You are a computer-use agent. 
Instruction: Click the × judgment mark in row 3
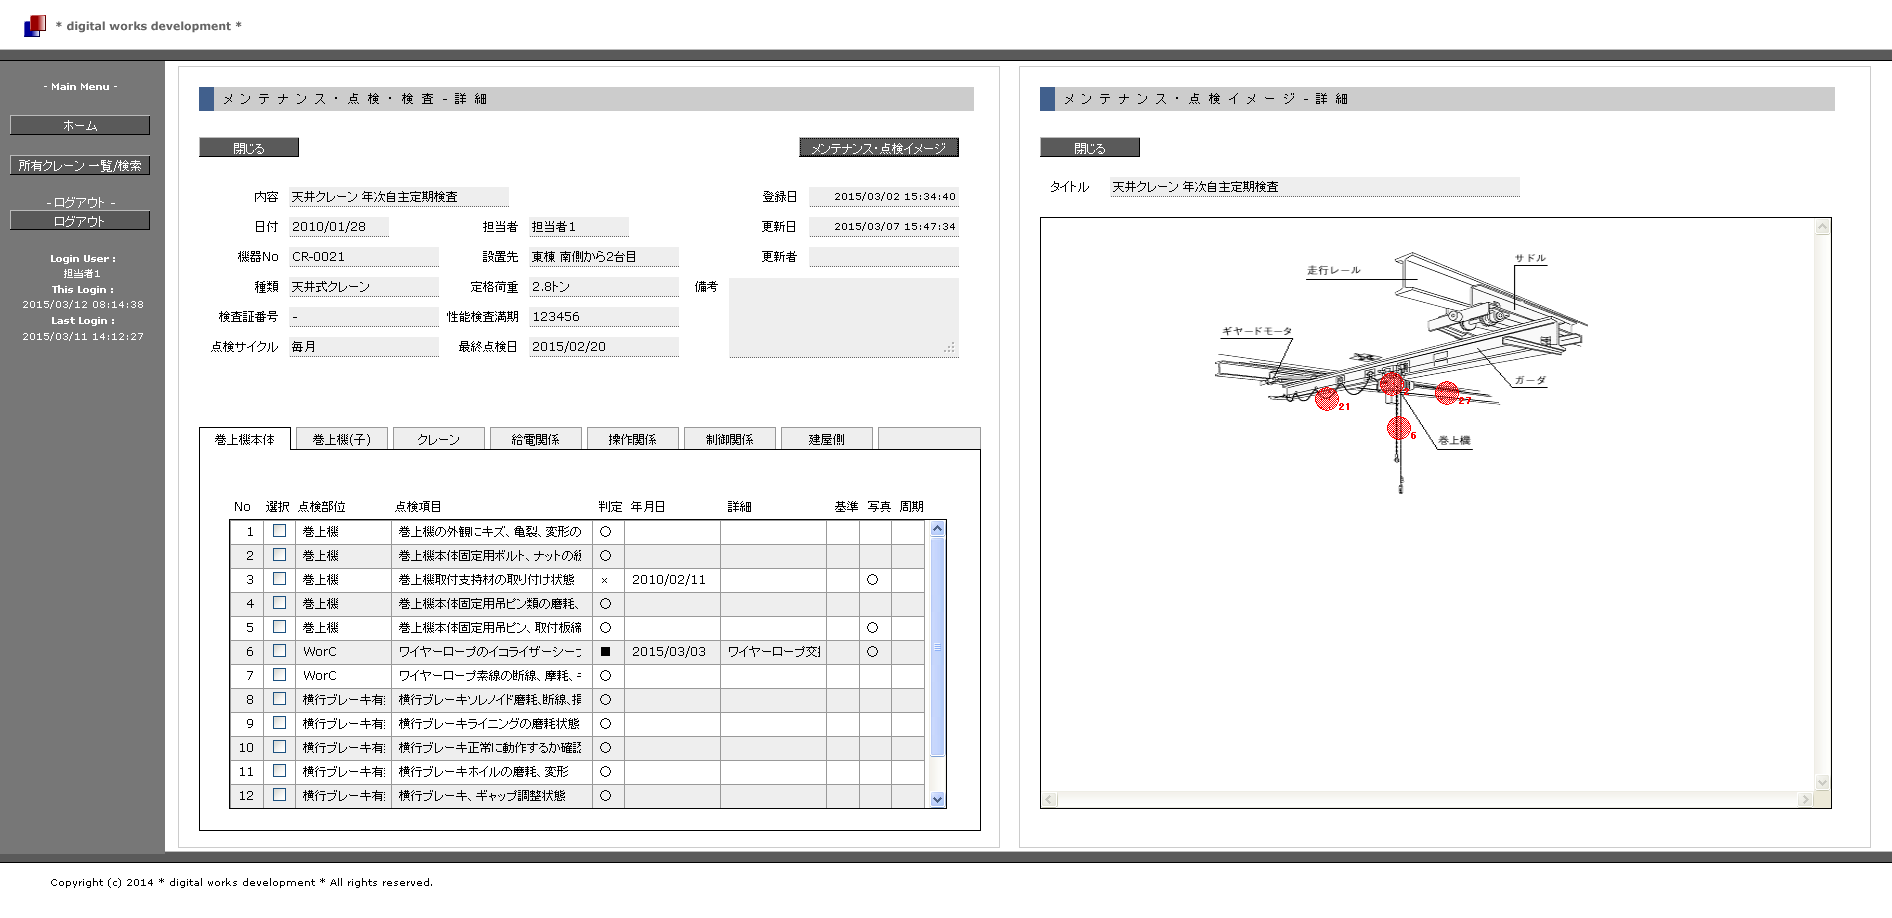coord(604,580)
